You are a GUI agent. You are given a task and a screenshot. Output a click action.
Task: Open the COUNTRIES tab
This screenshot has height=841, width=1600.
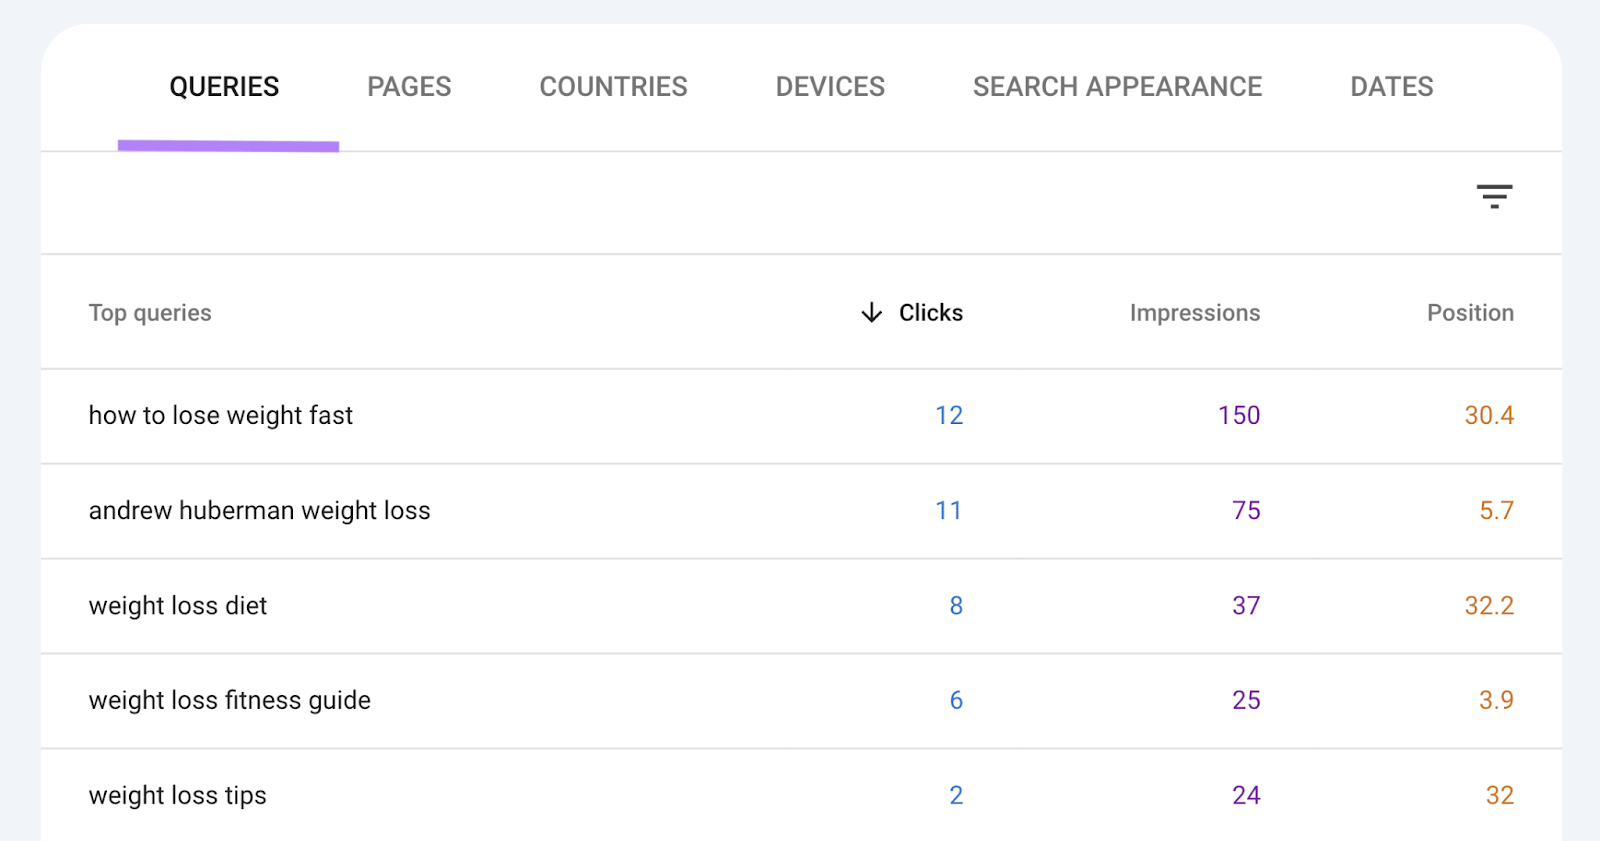pyautogui.click(x=613, y=86)
